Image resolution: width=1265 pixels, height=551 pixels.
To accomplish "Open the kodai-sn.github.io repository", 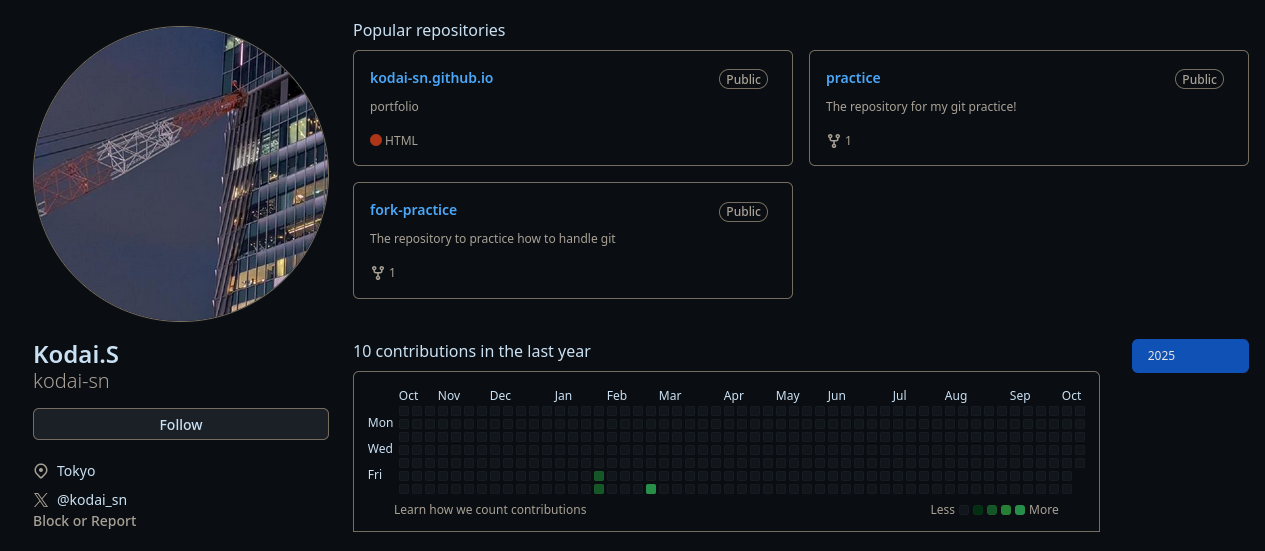I will (431, 78).
